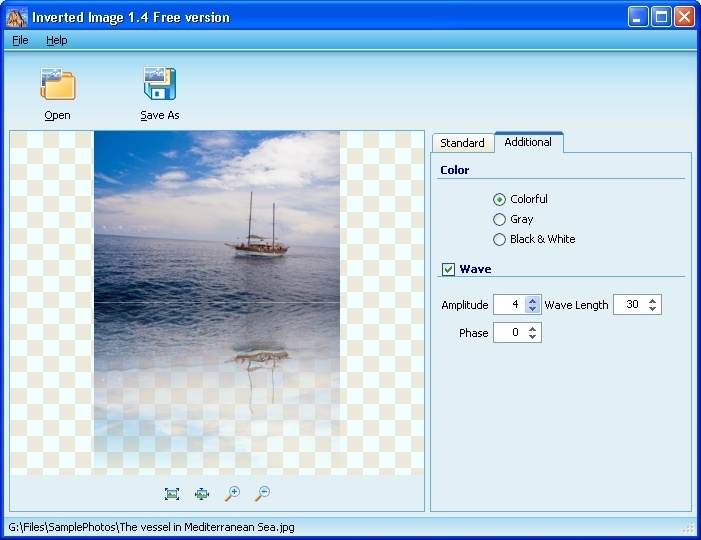
Task: Choose Black & White color mode
Action: (499, 239)
